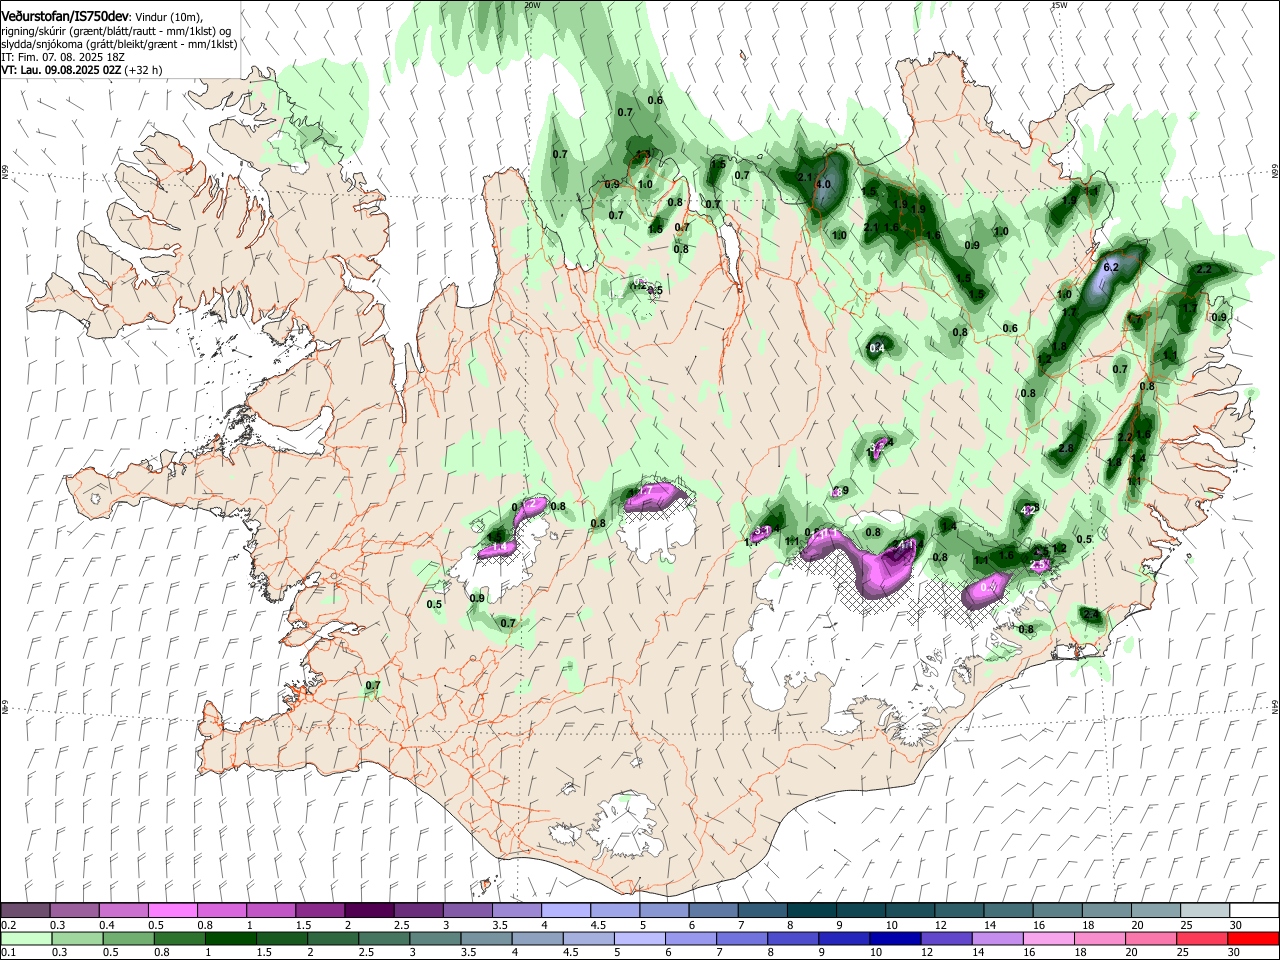
Task: Click the white 30 swatch, upper legend row
Action: pyautogui.click(x=1252, y=911)
